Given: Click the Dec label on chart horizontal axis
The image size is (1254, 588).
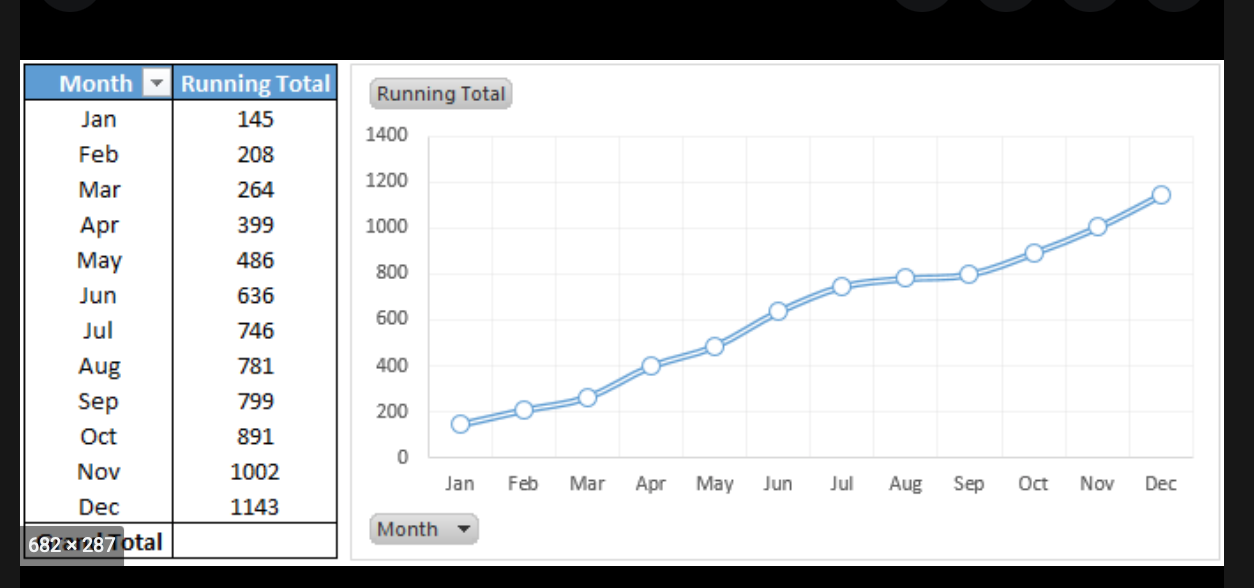Looking at the screenshot, I should pyautogui.click(x=1160, y=484).
